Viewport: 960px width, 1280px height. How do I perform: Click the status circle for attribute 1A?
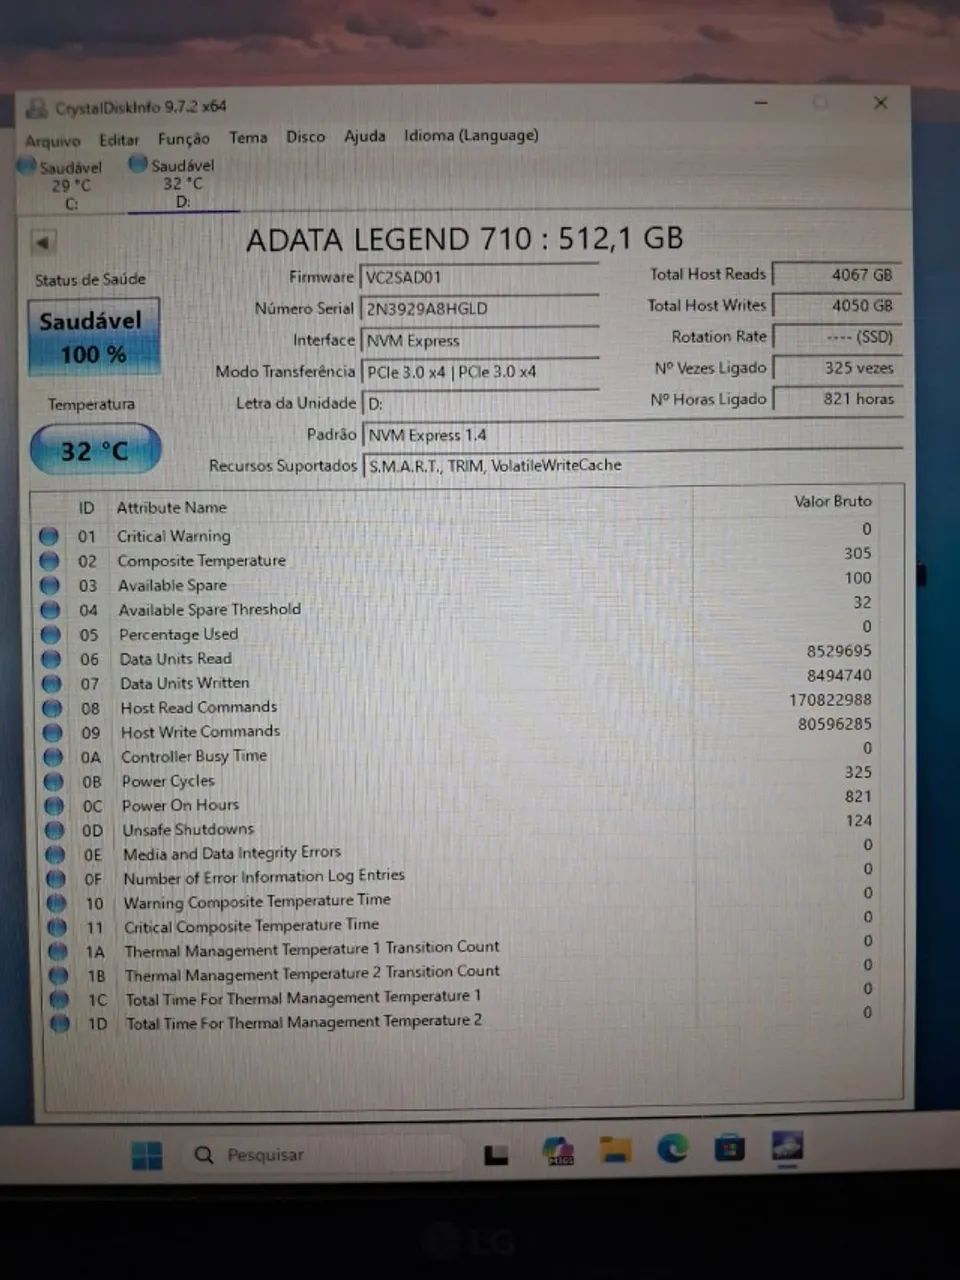pyautogui.click(x=58, y=951)
